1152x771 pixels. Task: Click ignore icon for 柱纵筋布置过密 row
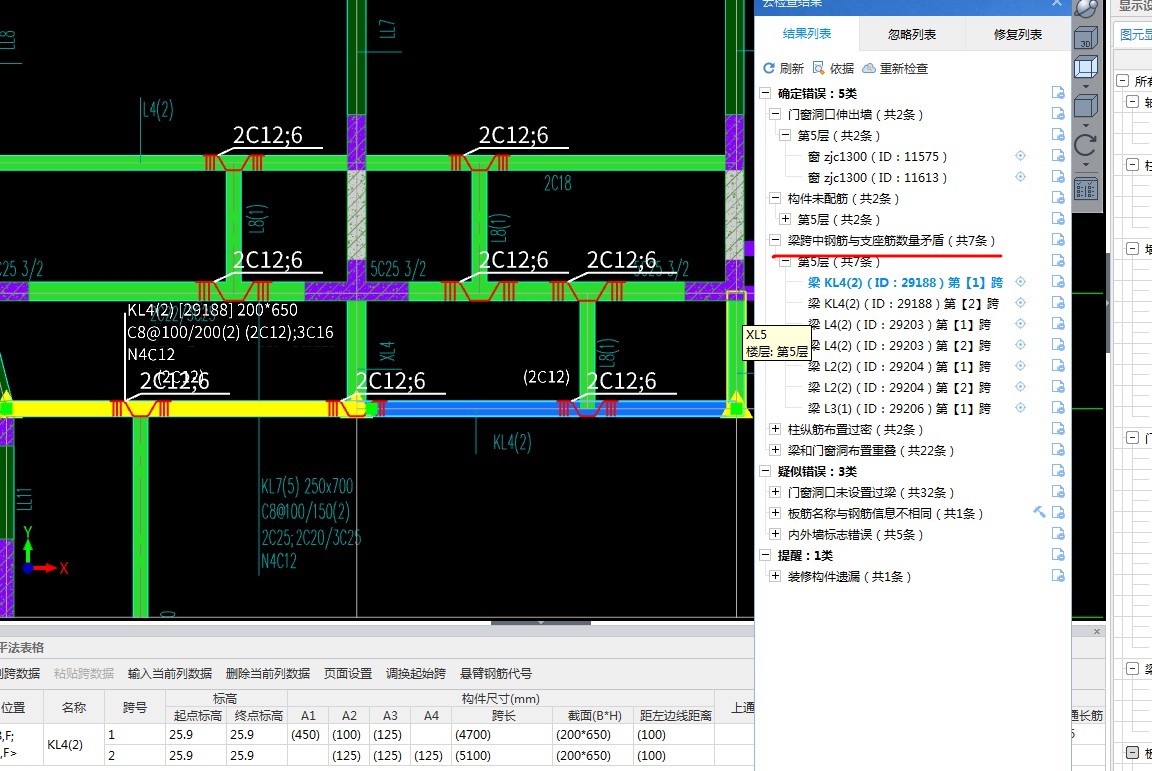pyautogui.click(x=1058, y=428)
